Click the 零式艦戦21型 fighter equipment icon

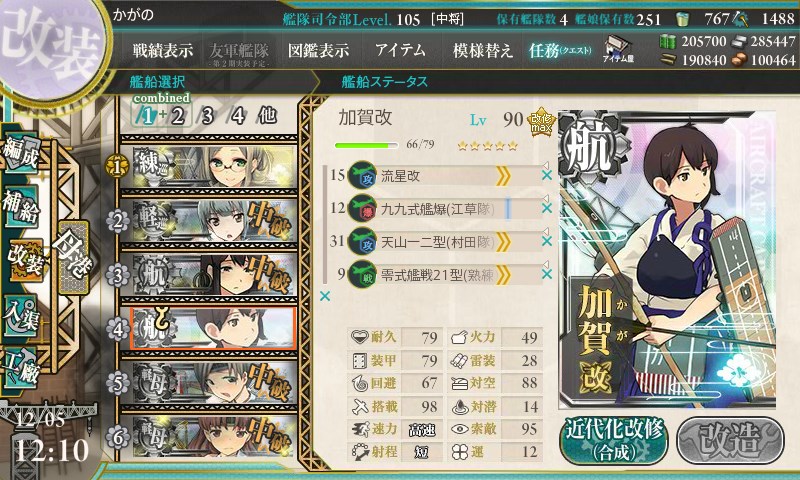362,275
